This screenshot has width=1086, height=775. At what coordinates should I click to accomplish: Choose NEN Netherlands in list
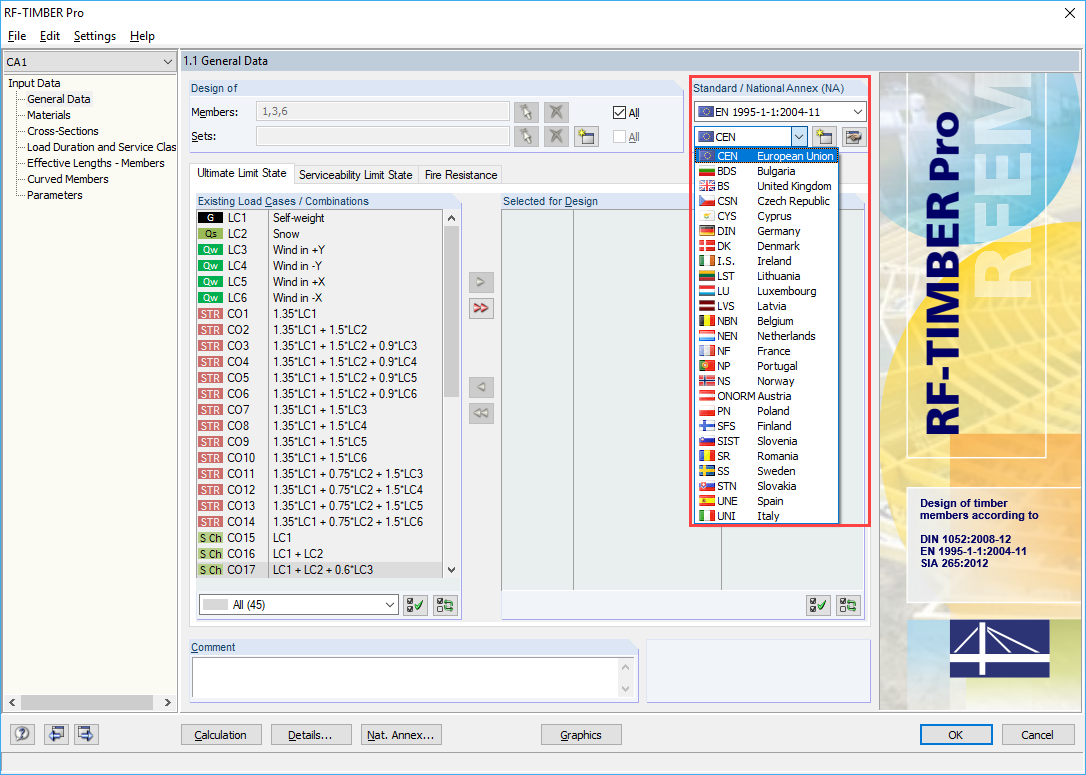[x=767, y=336]
